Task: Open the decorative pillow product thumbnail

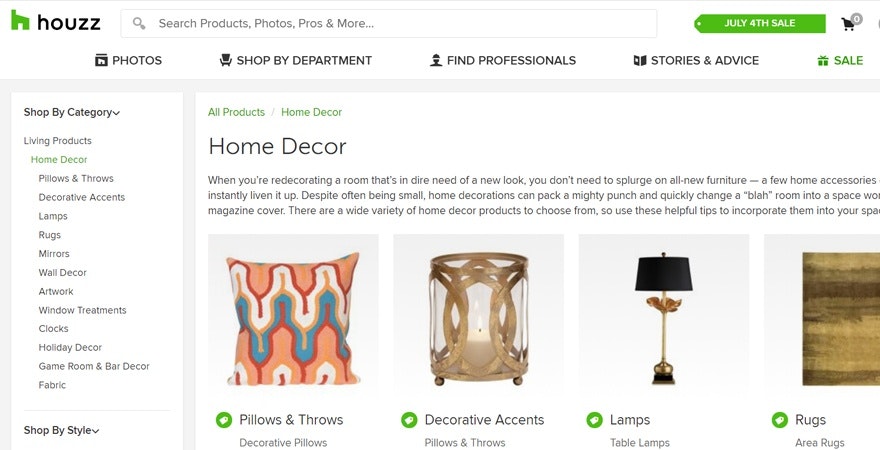Action: click(x=293, y=318)
